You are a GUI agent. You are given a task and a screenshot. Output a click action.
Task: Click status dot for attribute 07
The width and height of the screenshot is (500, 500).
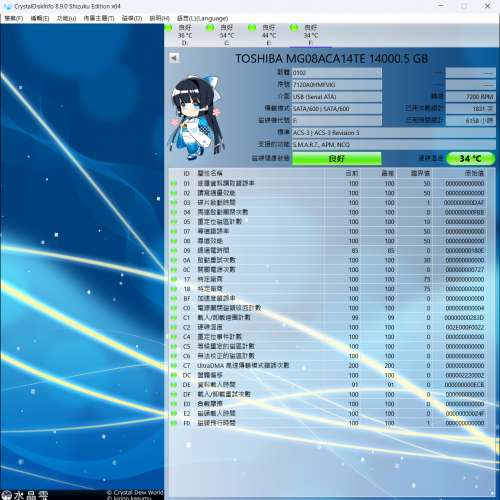click(174, 231)
